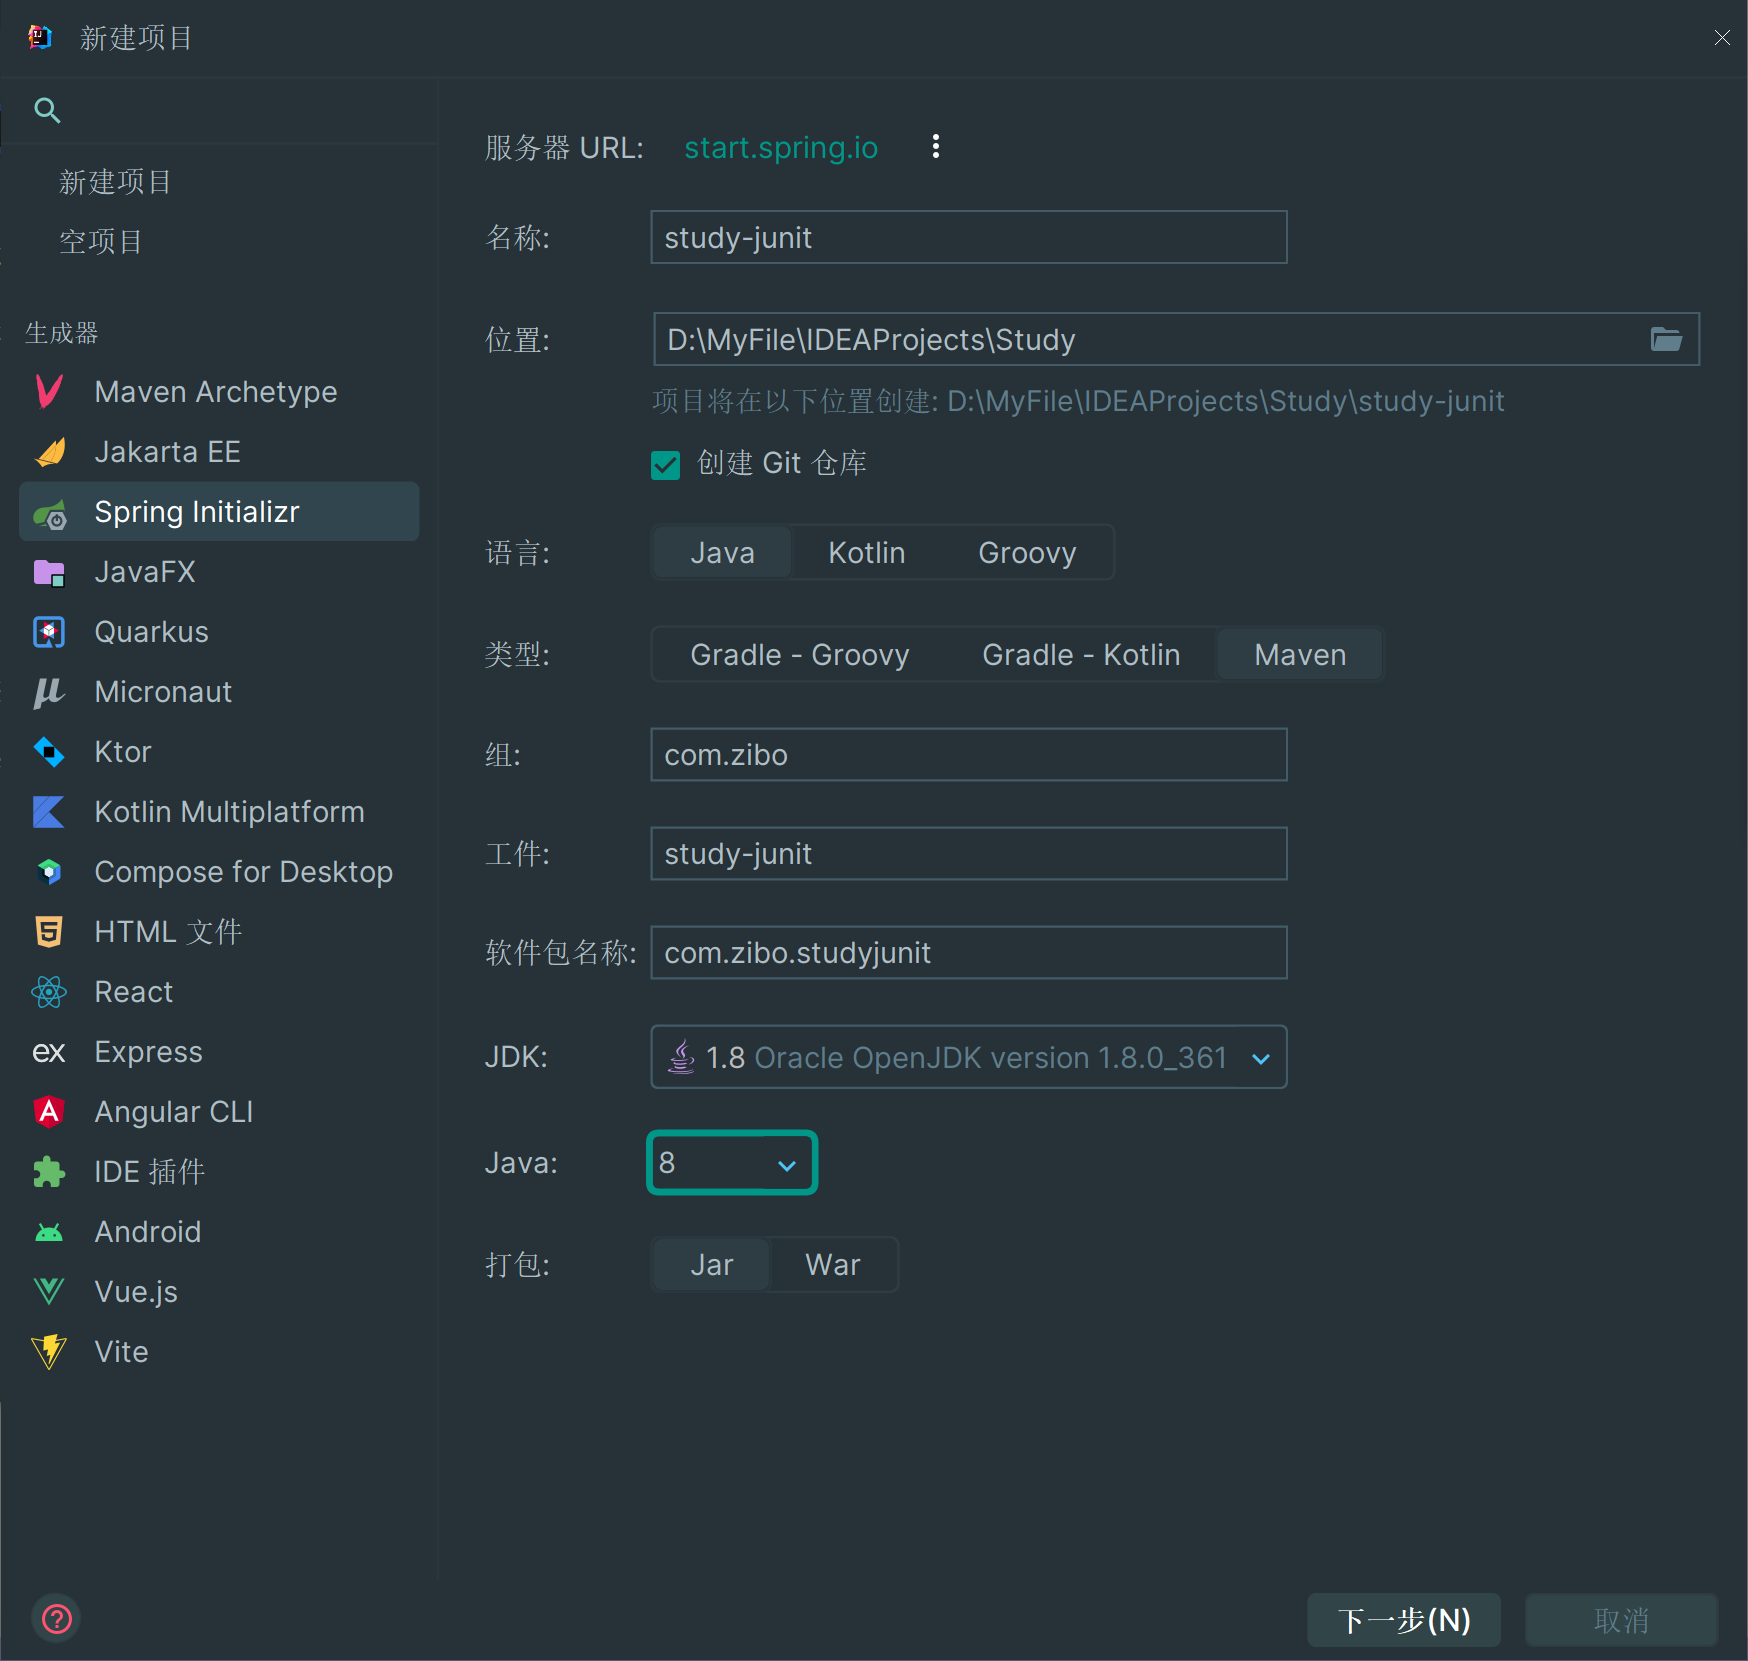Click the Ktor icon

[x=49, y=752]
